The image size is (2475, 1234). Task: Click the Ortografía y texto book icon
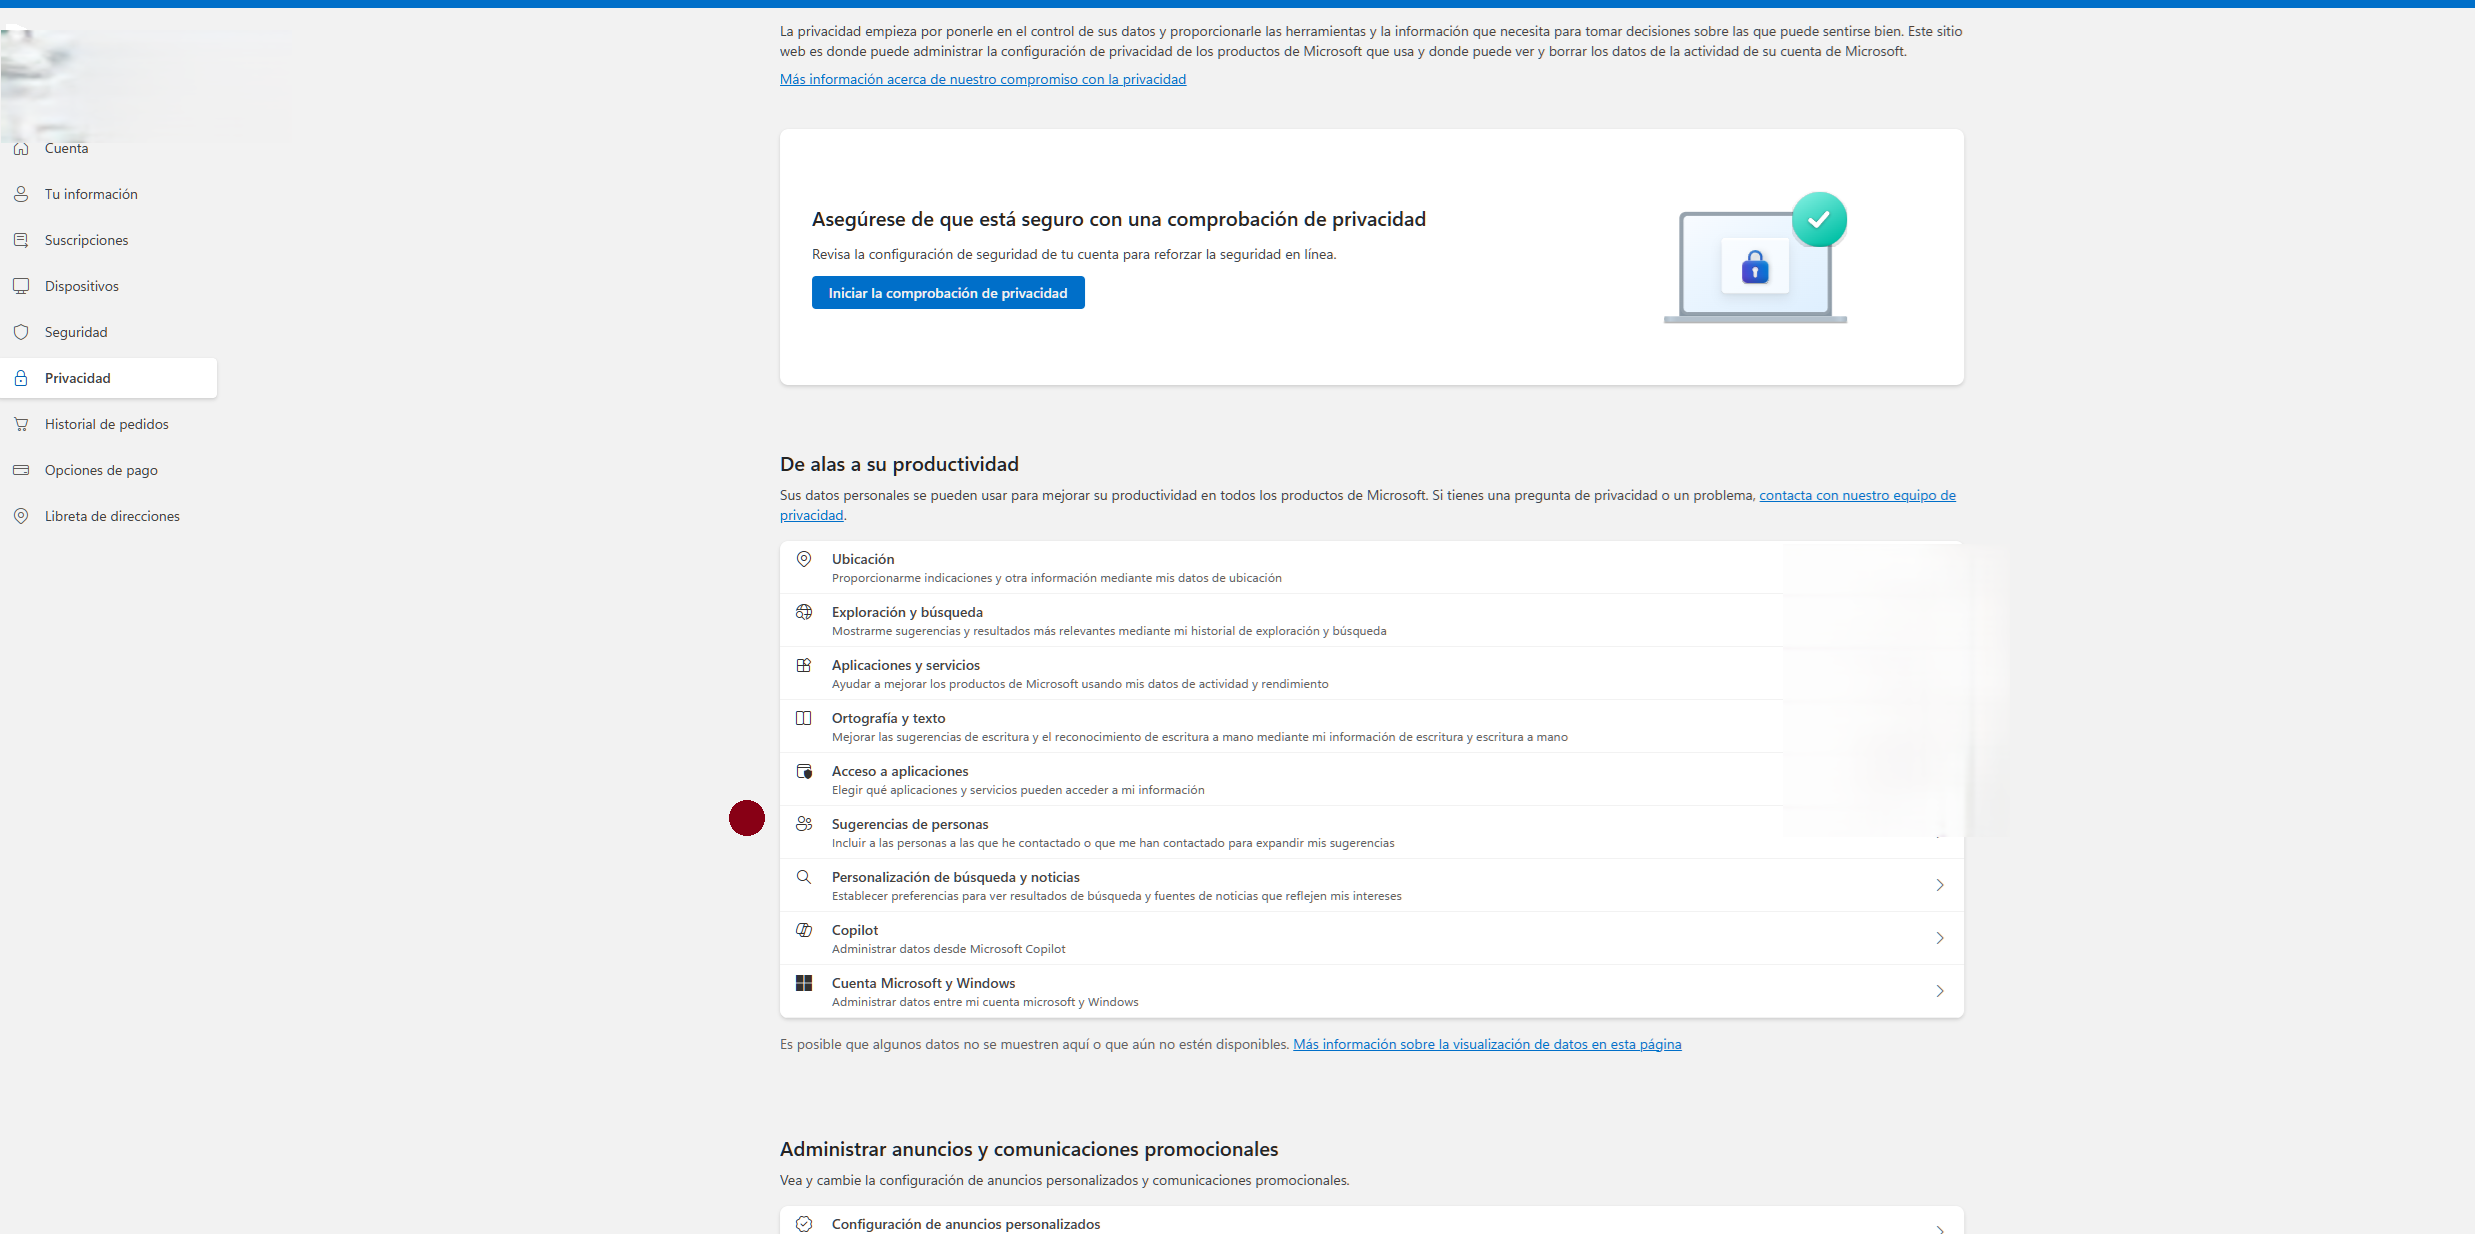tap(804, 718)
